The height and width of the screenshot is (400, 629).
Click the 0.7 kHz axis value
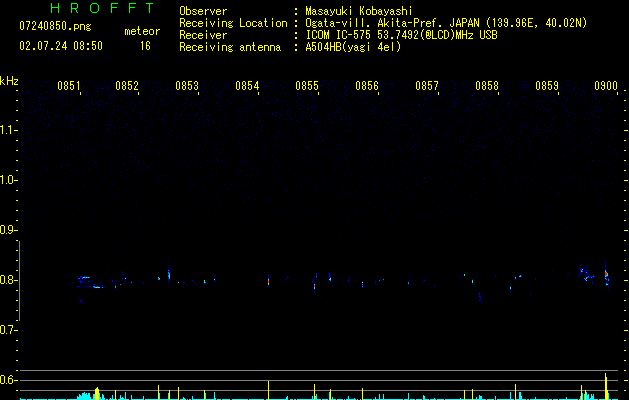click(x=8, y=330)
